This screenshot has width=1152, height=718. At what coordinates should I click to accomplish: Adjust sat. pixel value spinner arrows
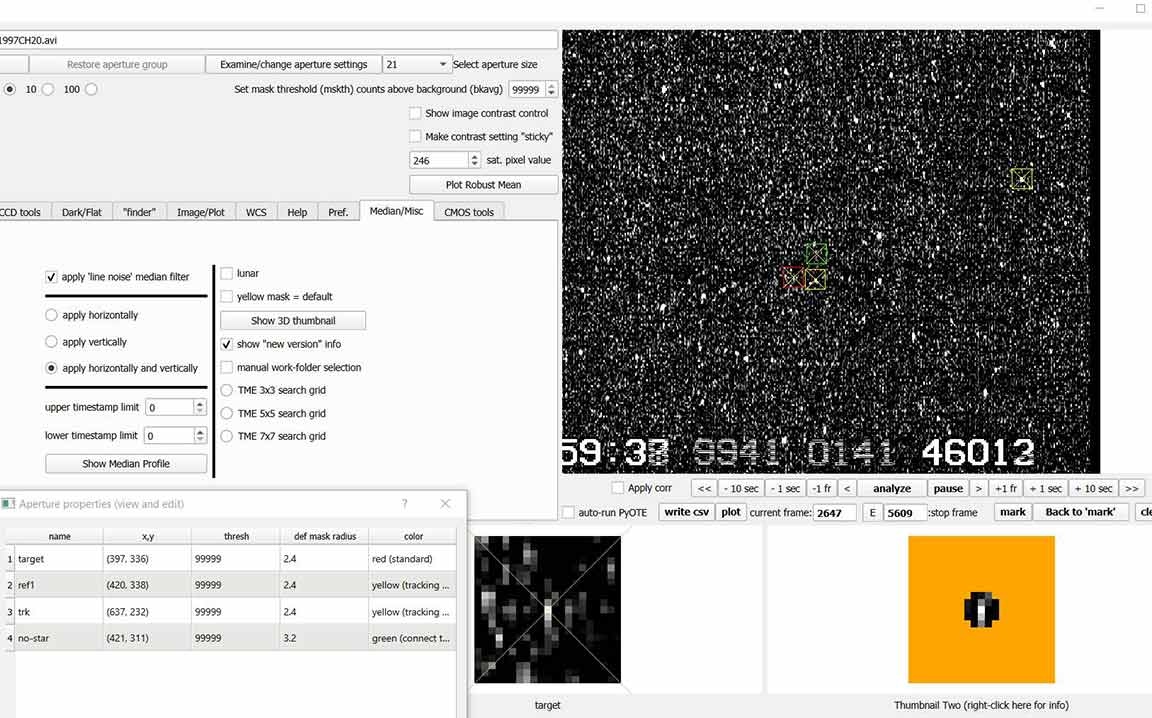click(x=474, y=160)
